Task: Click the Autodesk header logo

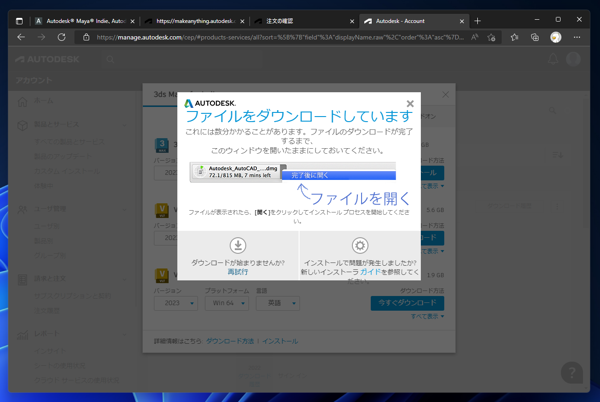Action: click(47, 59)
